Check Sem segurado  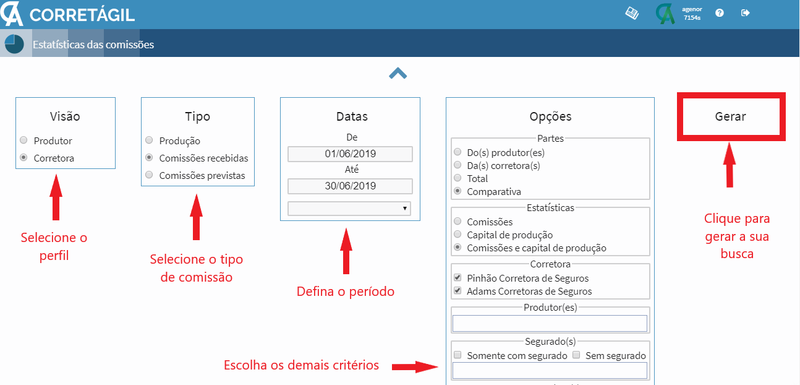tap(577, 355)
